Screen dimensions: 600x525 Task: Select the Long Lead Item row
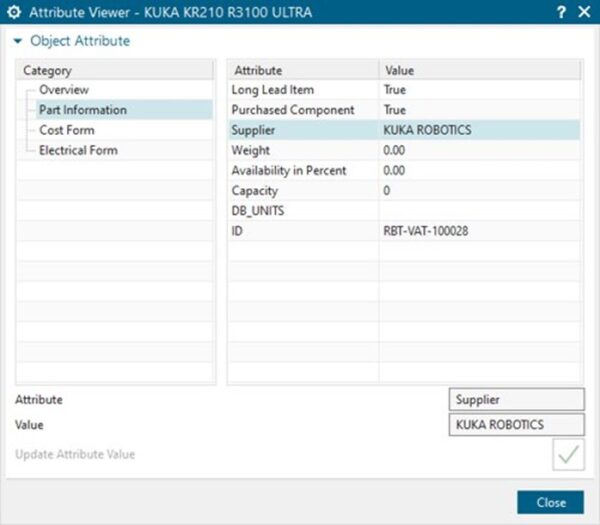coord(273,90)
